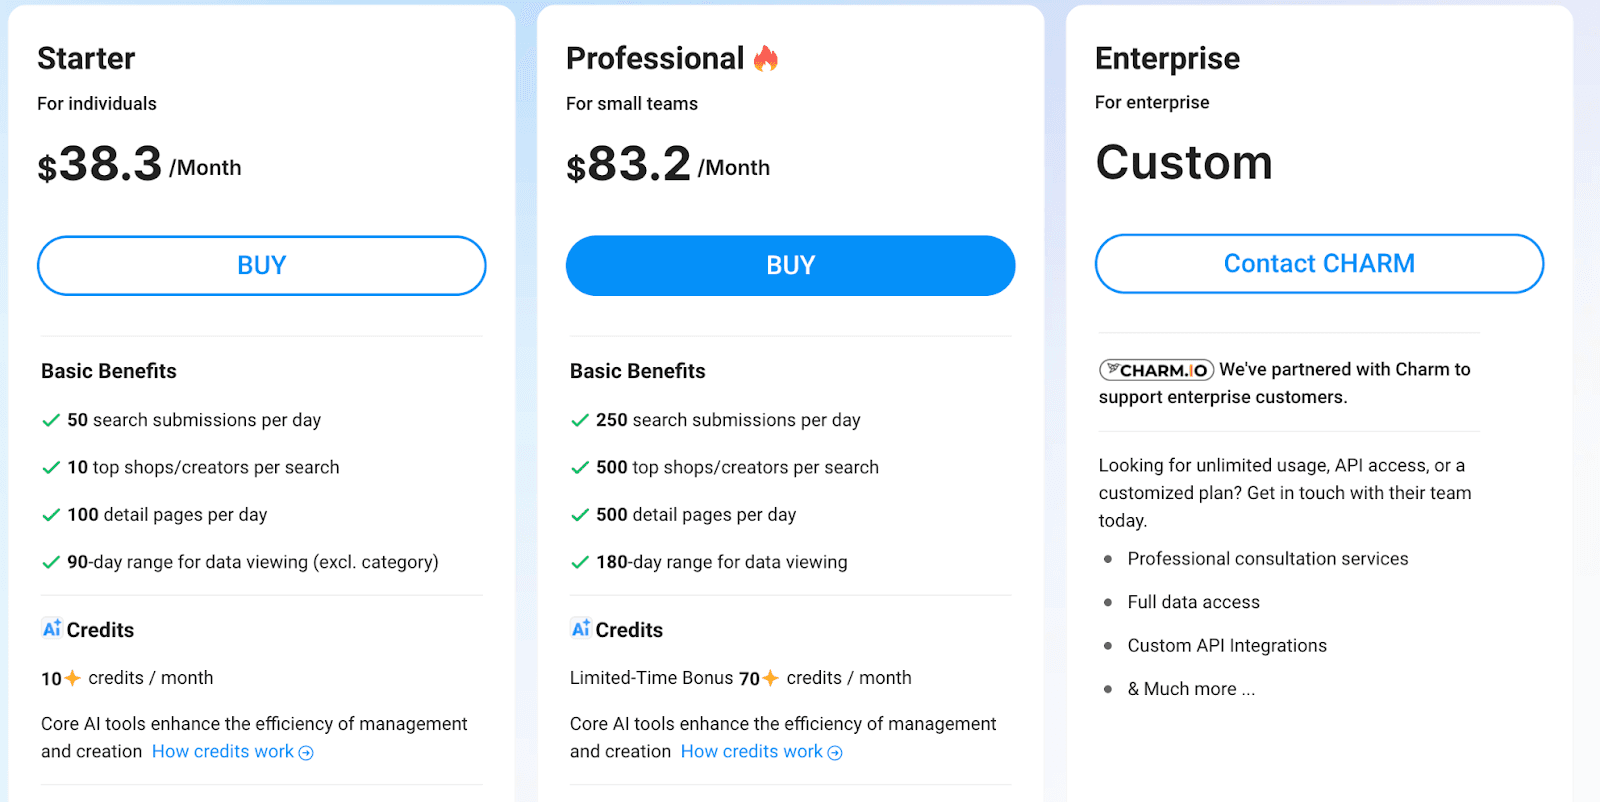The width and height of the screenshot is (1600, 802).
Task: Click the AI Credits icon in Professional plan
Action: [x=580, y=629]
